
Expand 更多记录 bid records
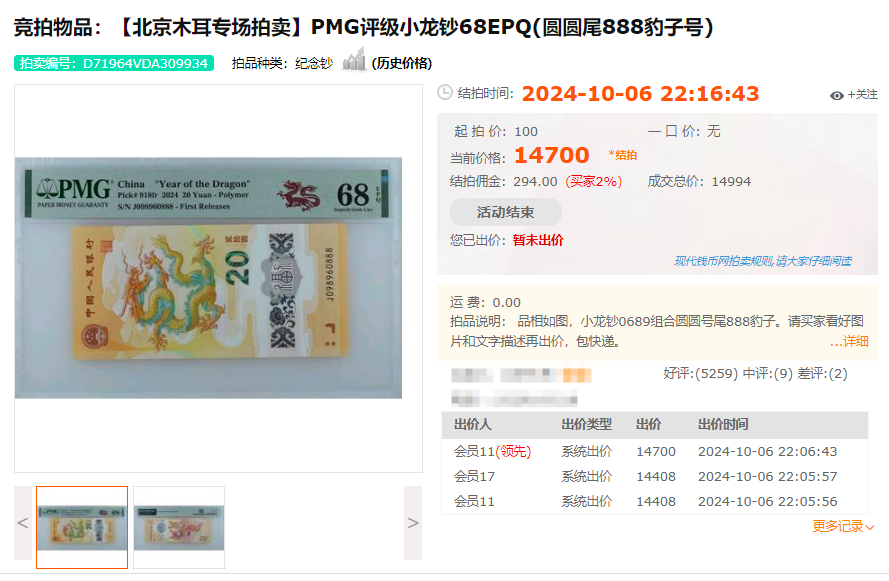click(x=843, y=527)
